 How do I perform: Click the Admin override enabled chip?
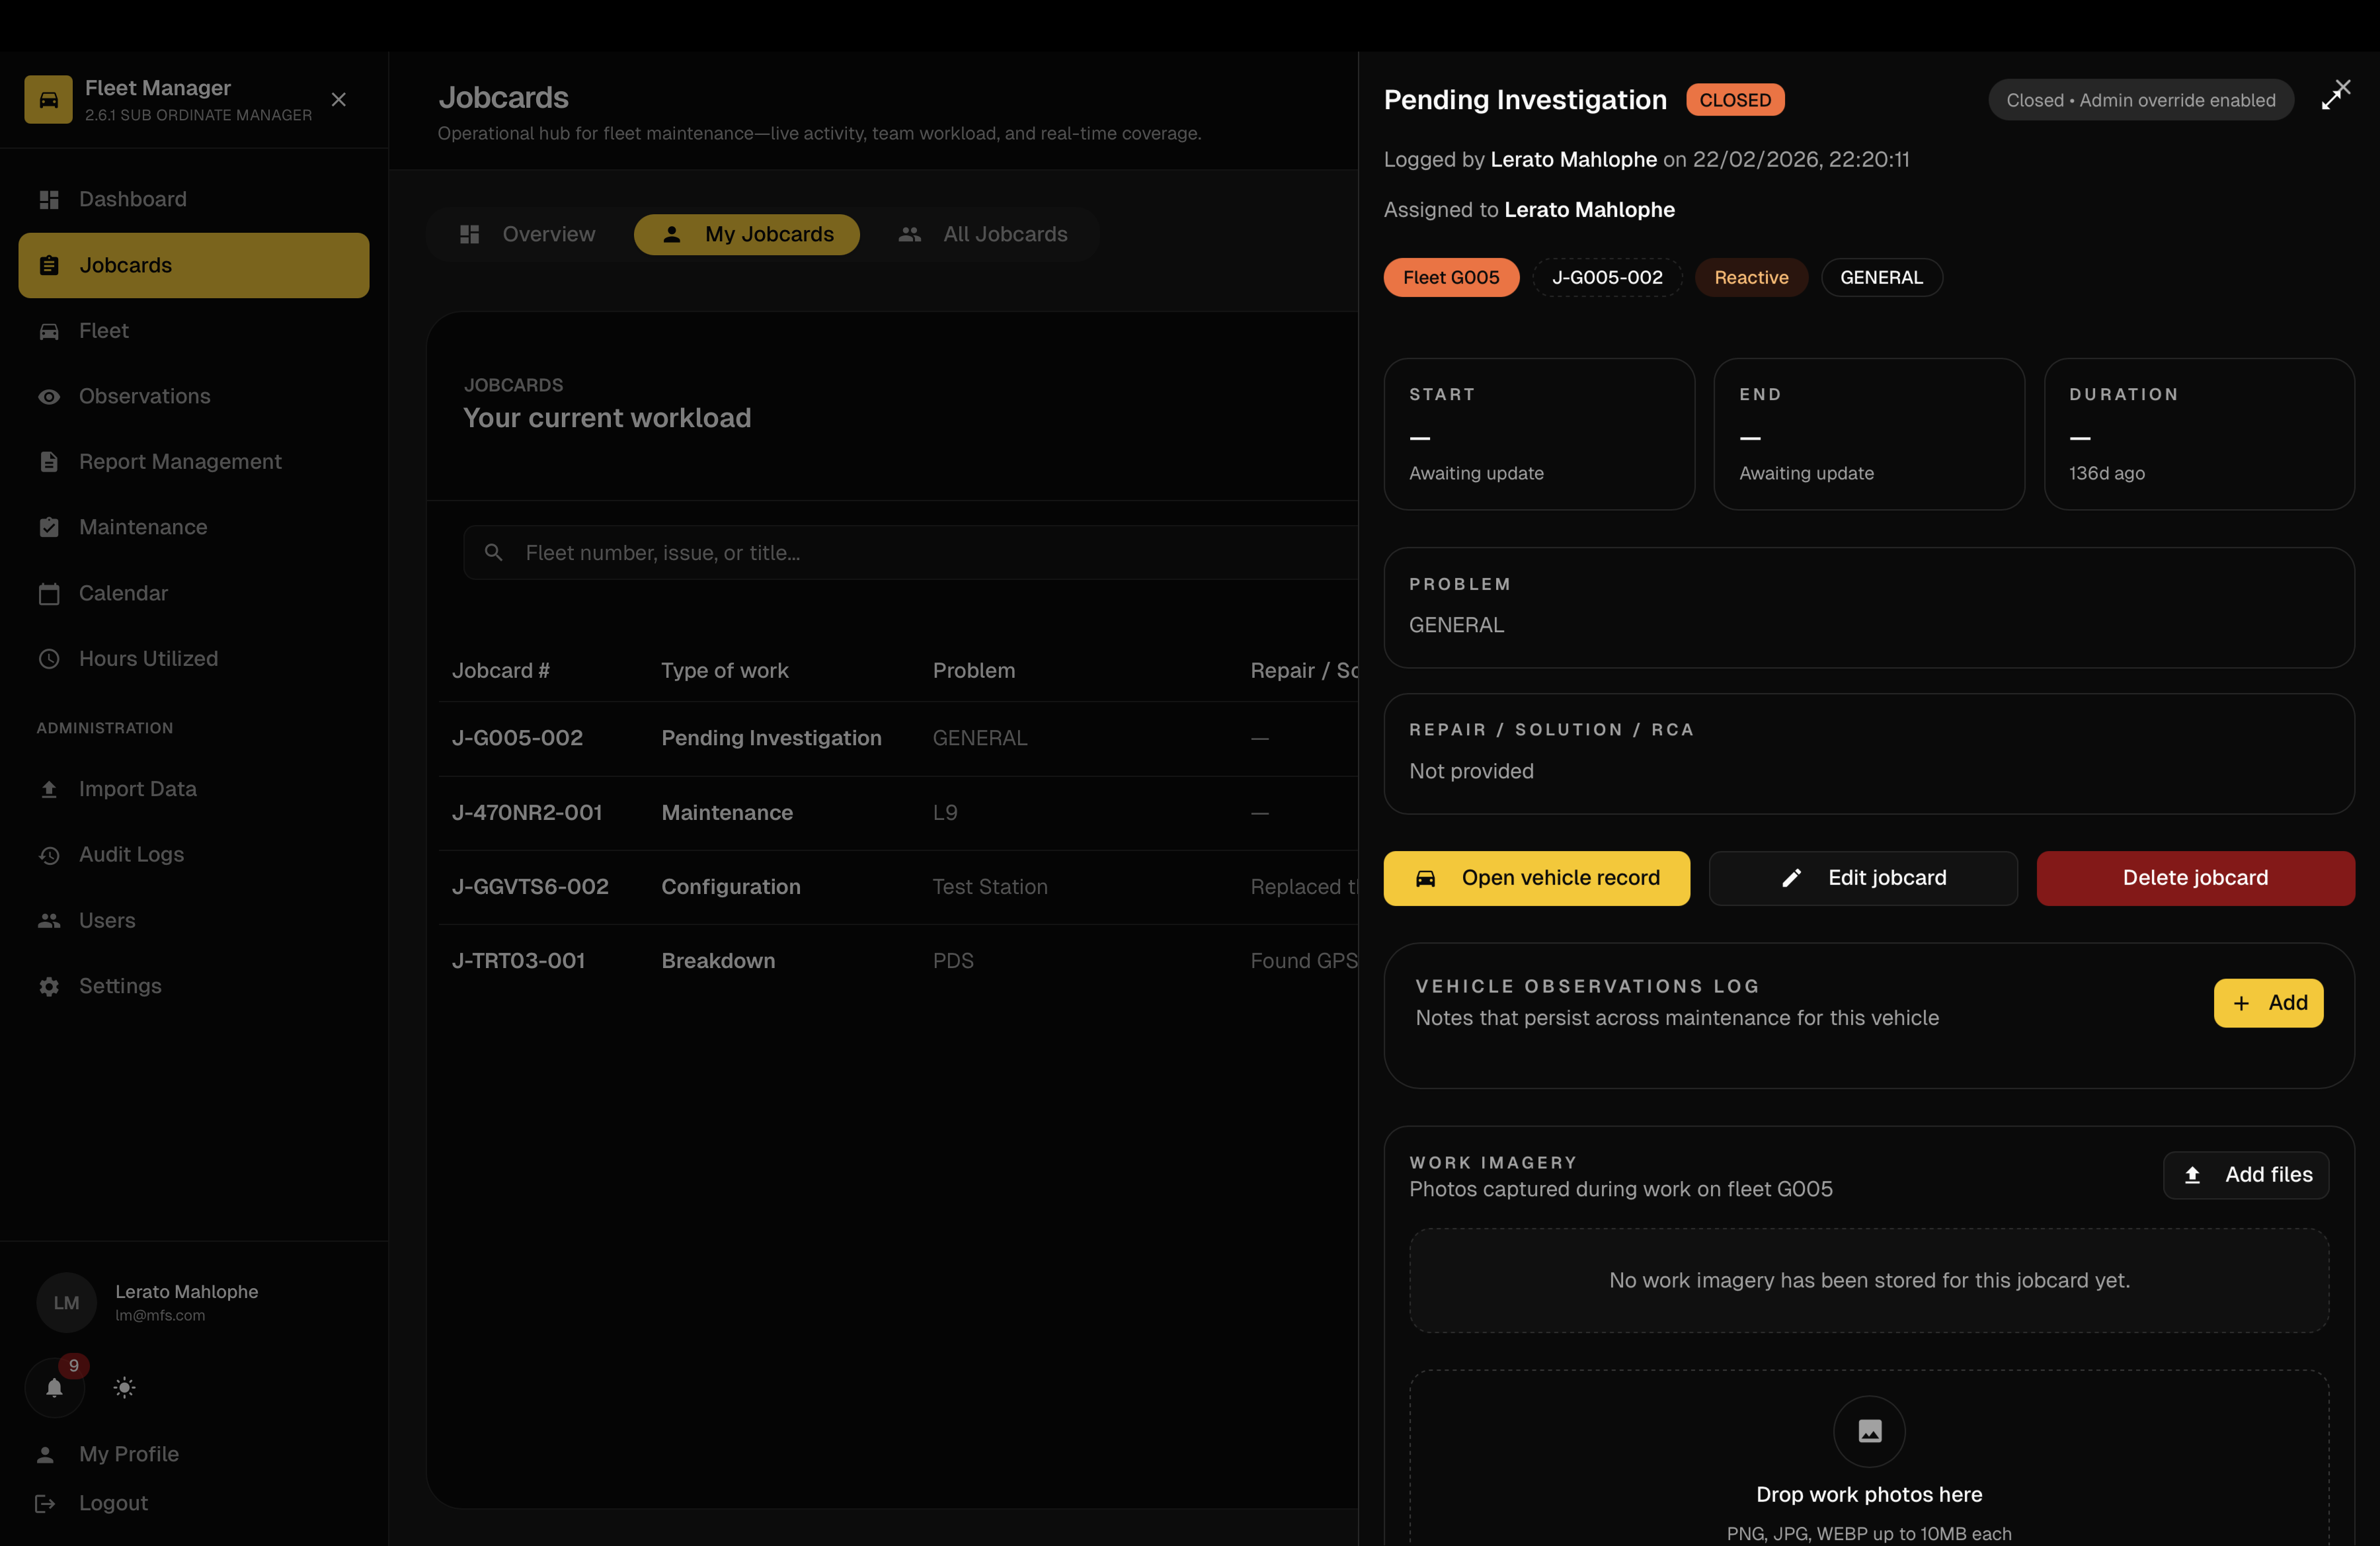[x=2140, y=100]
